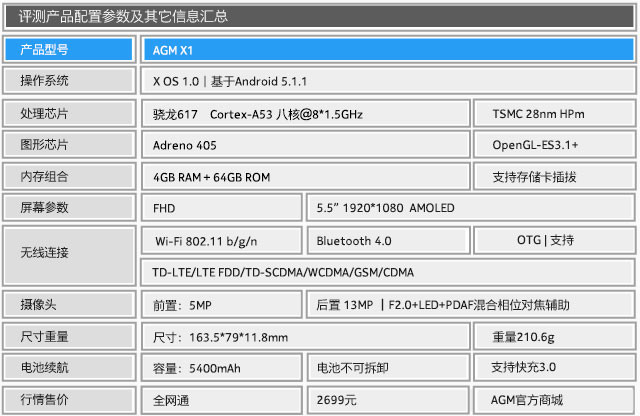Click the 骁龙617 Cortex-A53 processor cell

coord(304,114)
